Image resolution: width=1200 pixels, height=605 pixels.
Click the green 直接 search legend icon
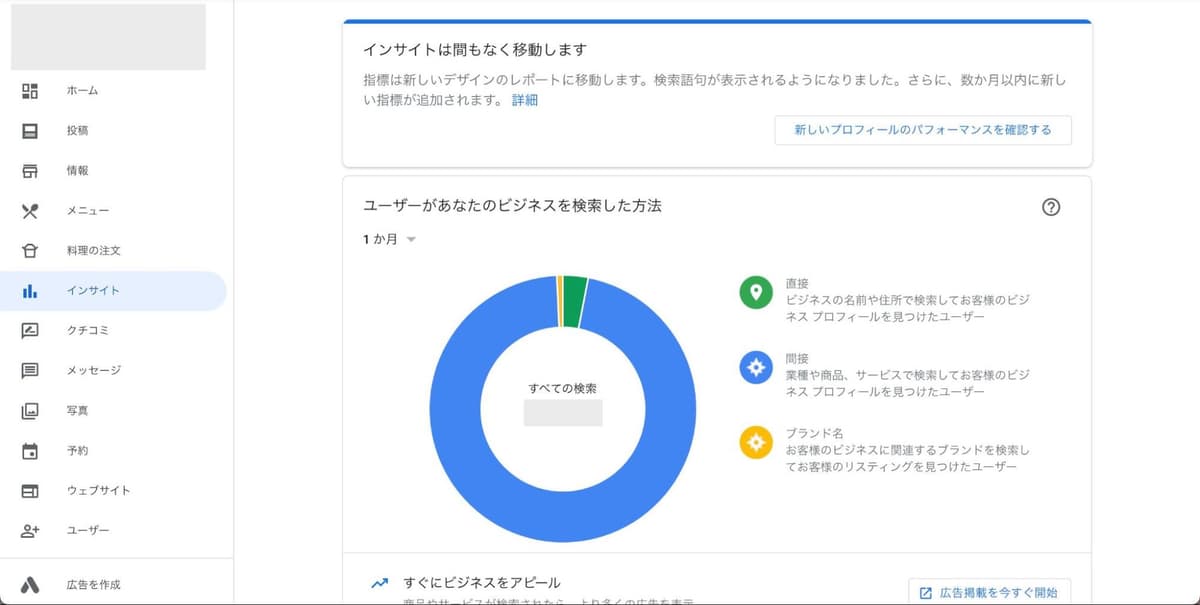point(756,293)
